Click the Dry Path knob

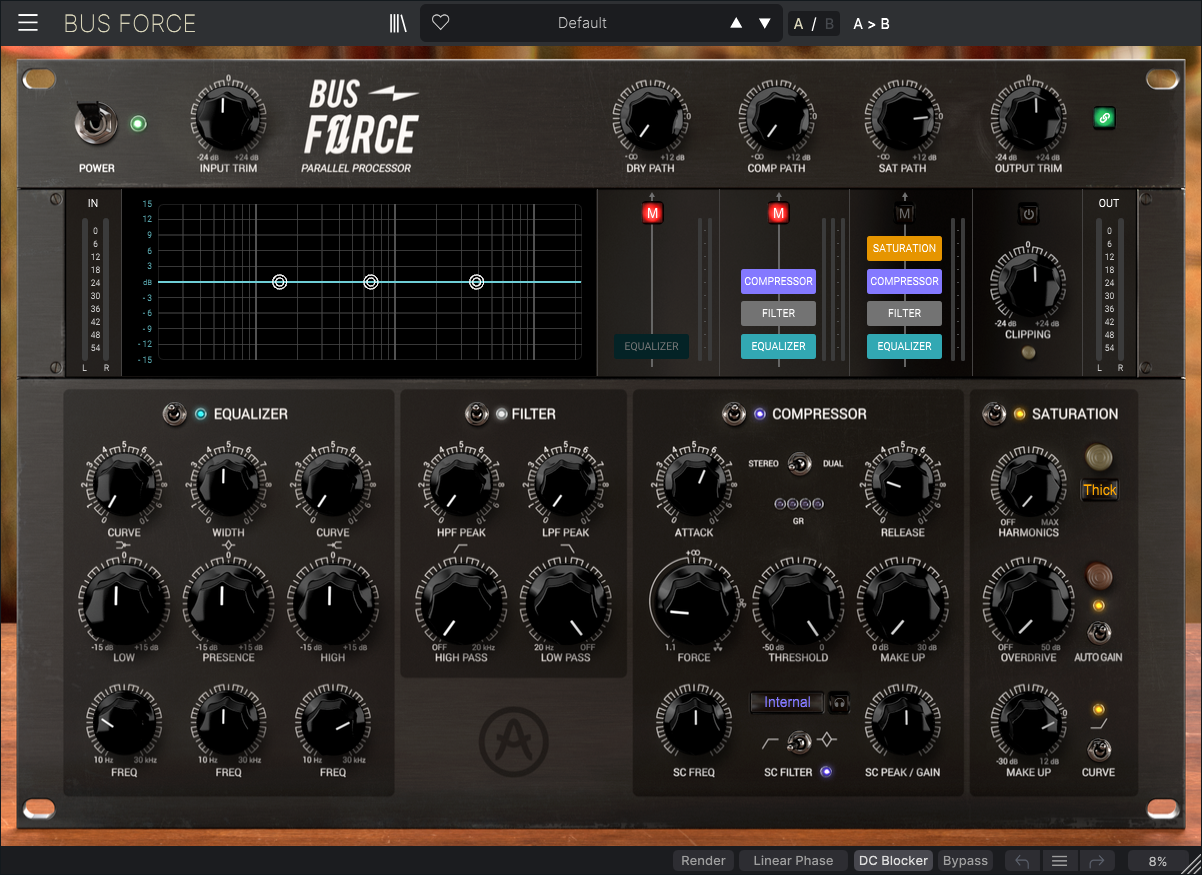pos(649,121)
